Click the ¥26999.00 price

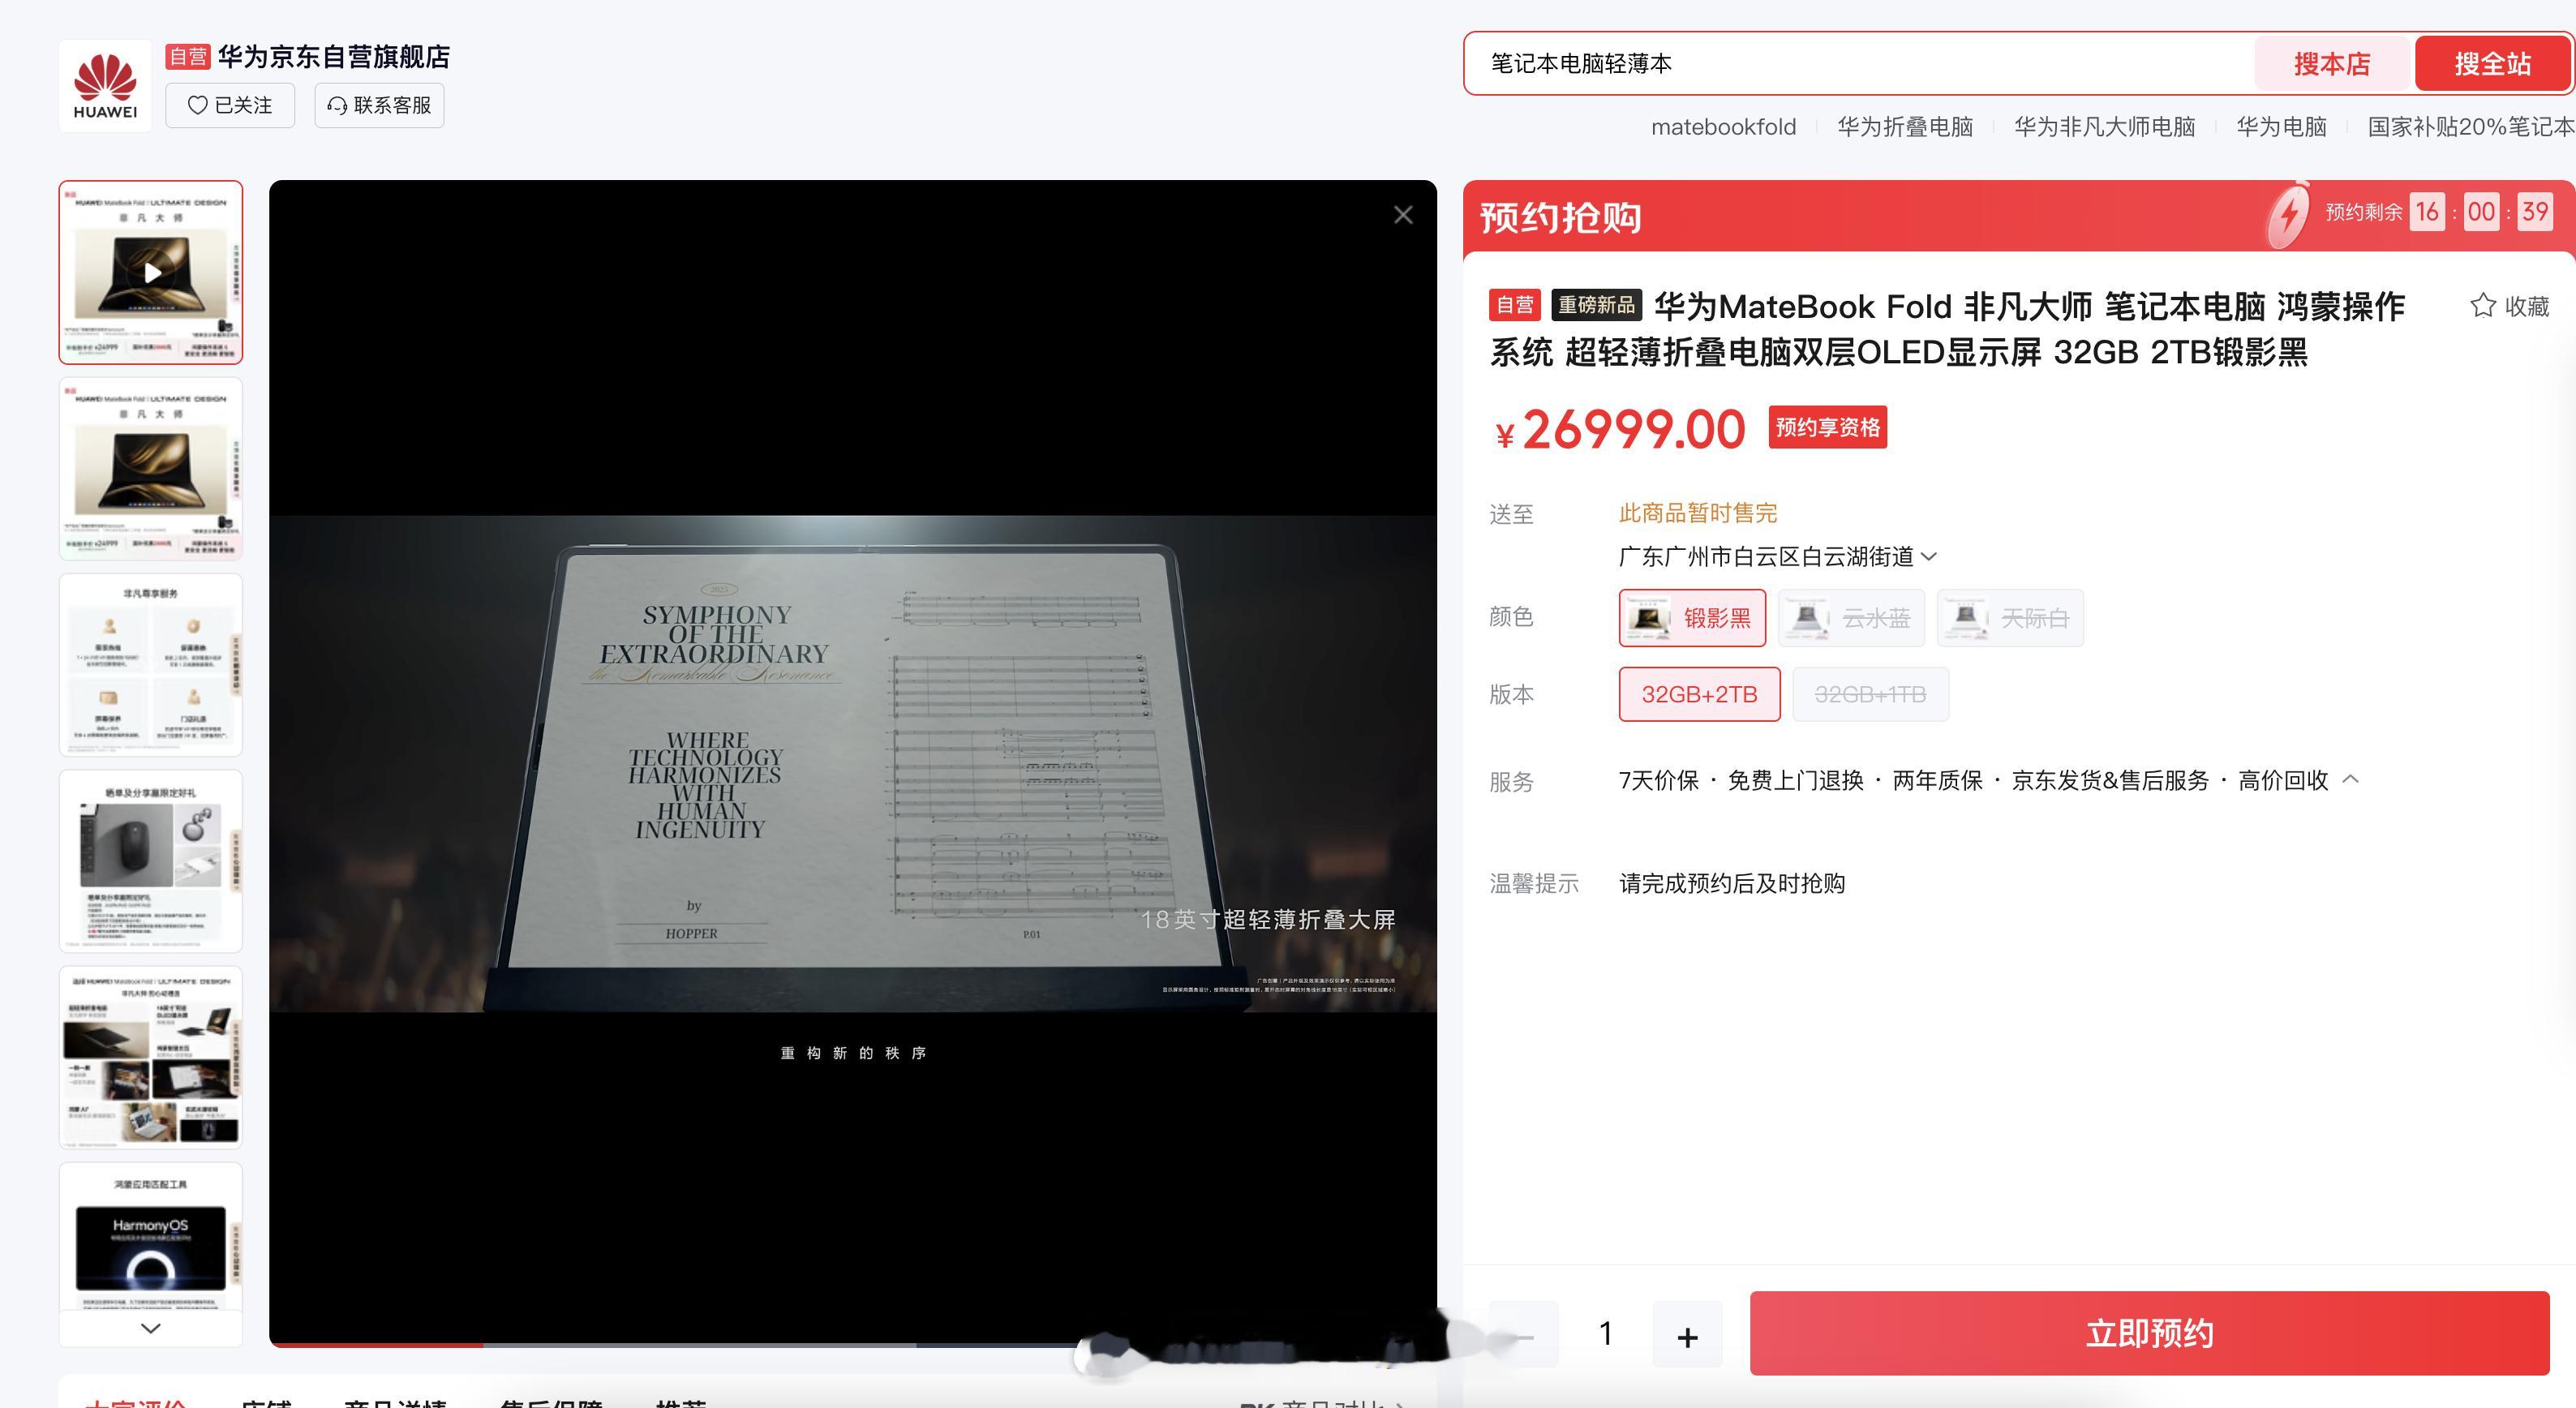coord(1620,430)
